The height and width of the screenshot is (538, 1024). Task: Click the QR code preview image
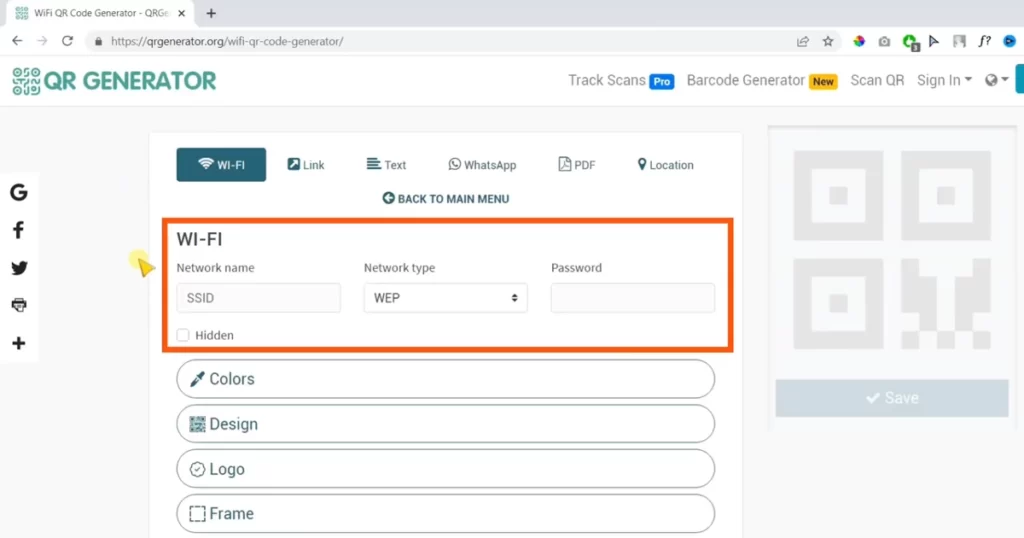[x=892, y=250]
